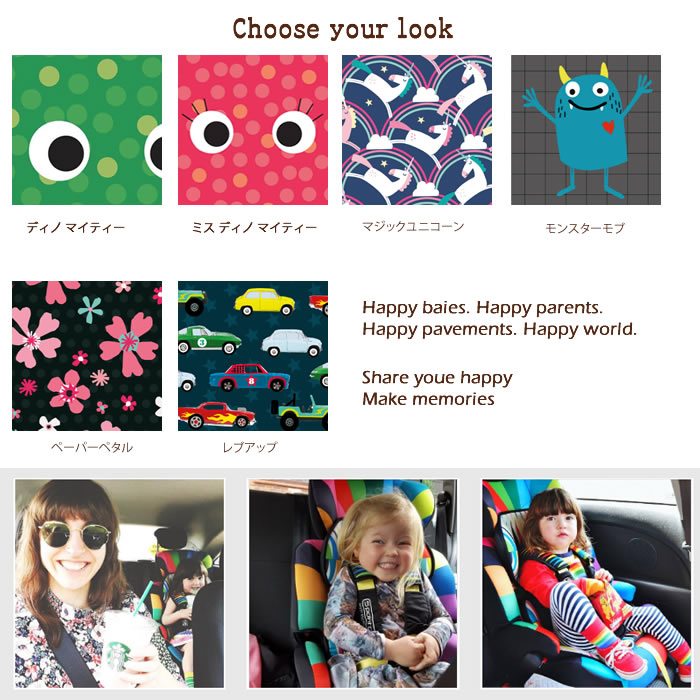Image resolution: width=700 pixels, height=700 pixels.
Task: Select the green Dino Mighty pattern swatch
Action: pos(87,130)
